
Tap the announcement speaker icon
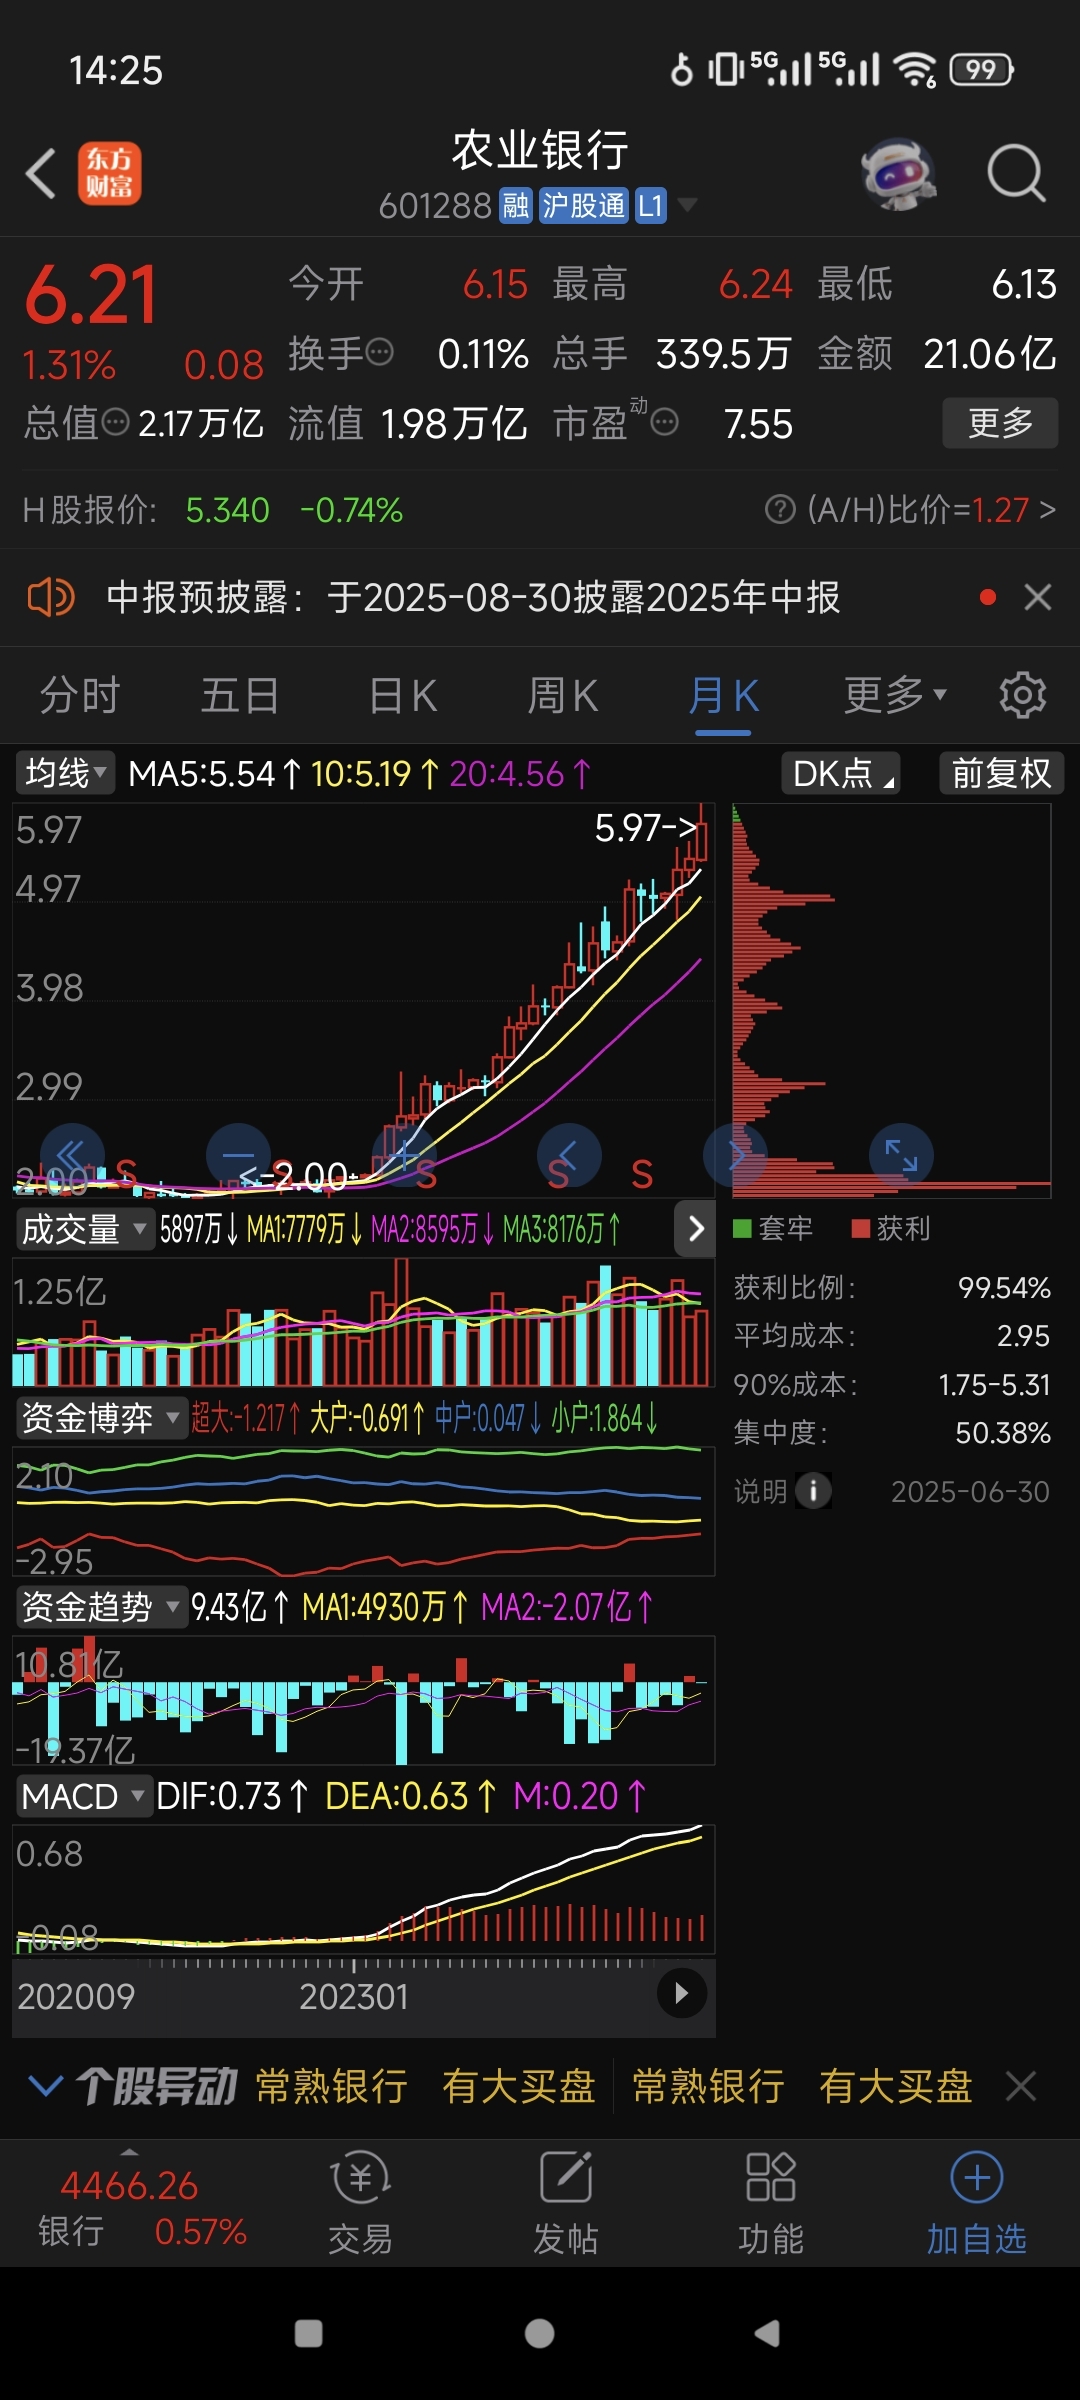pos(51,597)
